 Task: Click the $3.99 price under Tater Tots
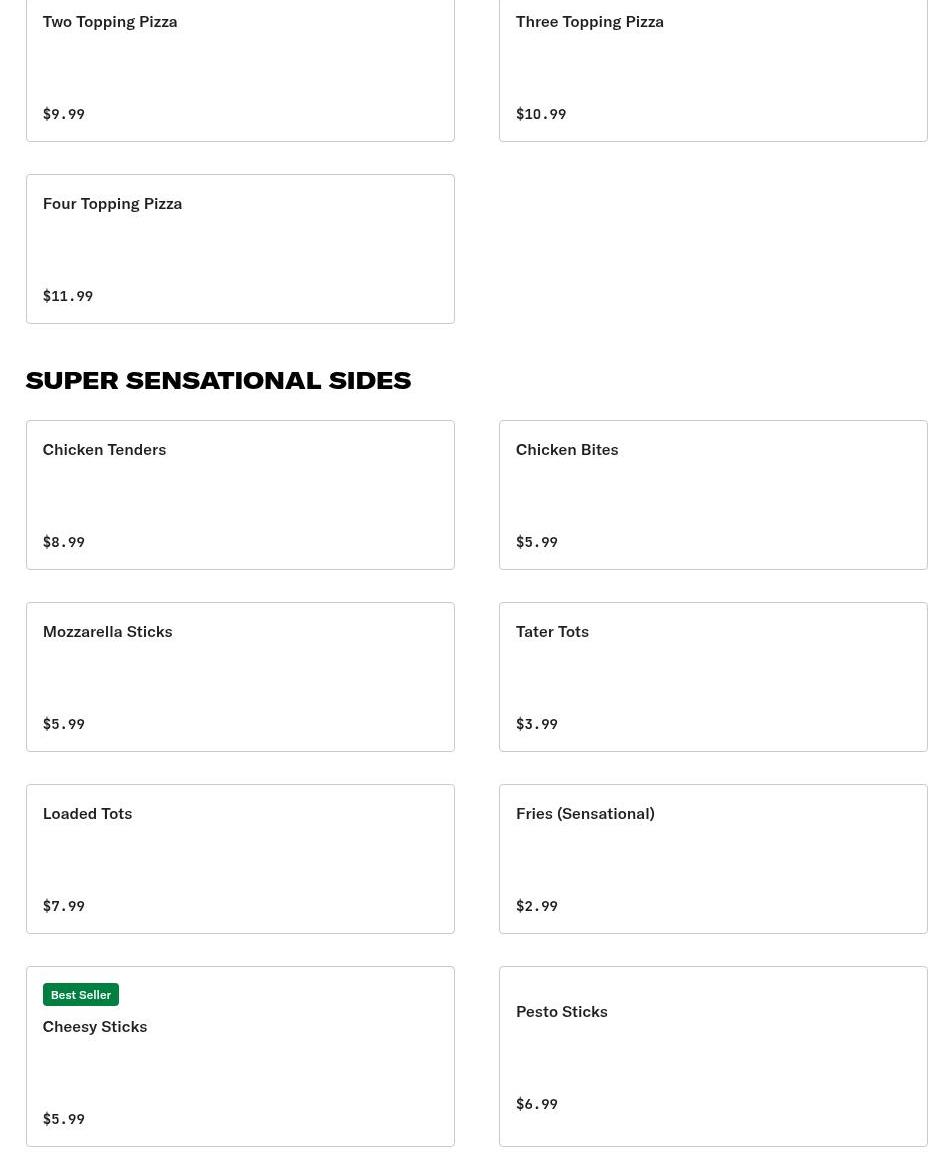pyautogui.click(x=536, y=723)
